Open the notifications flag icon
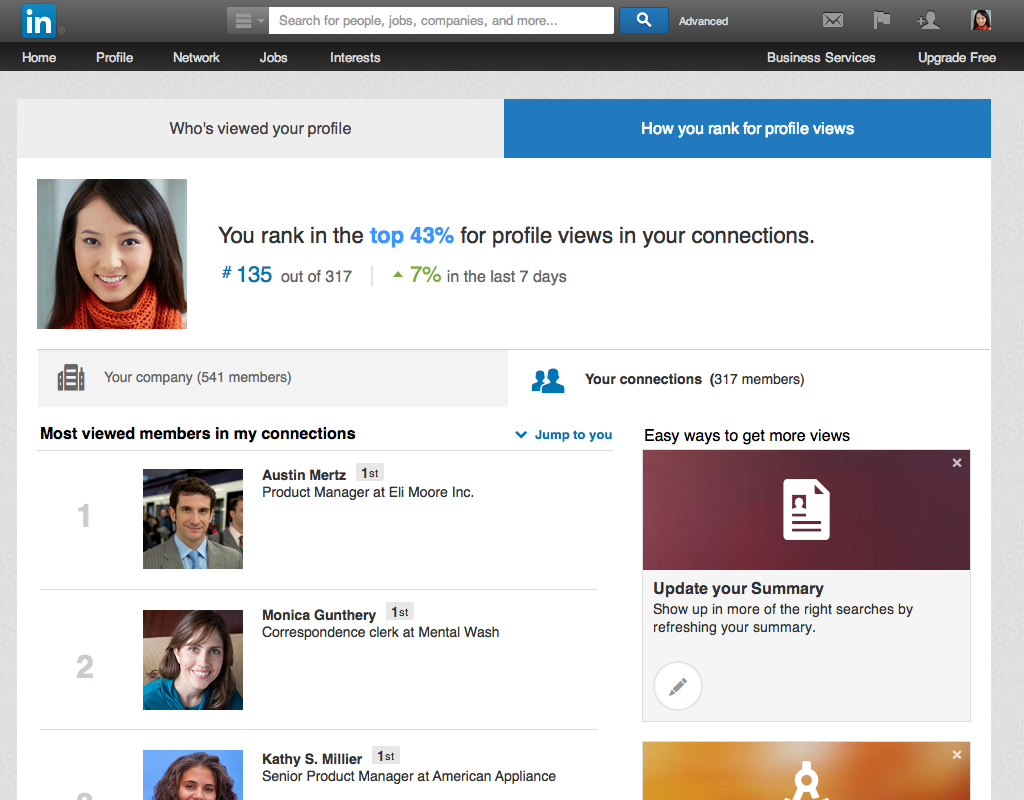The image size is (1024, 800). coord(881,20)
